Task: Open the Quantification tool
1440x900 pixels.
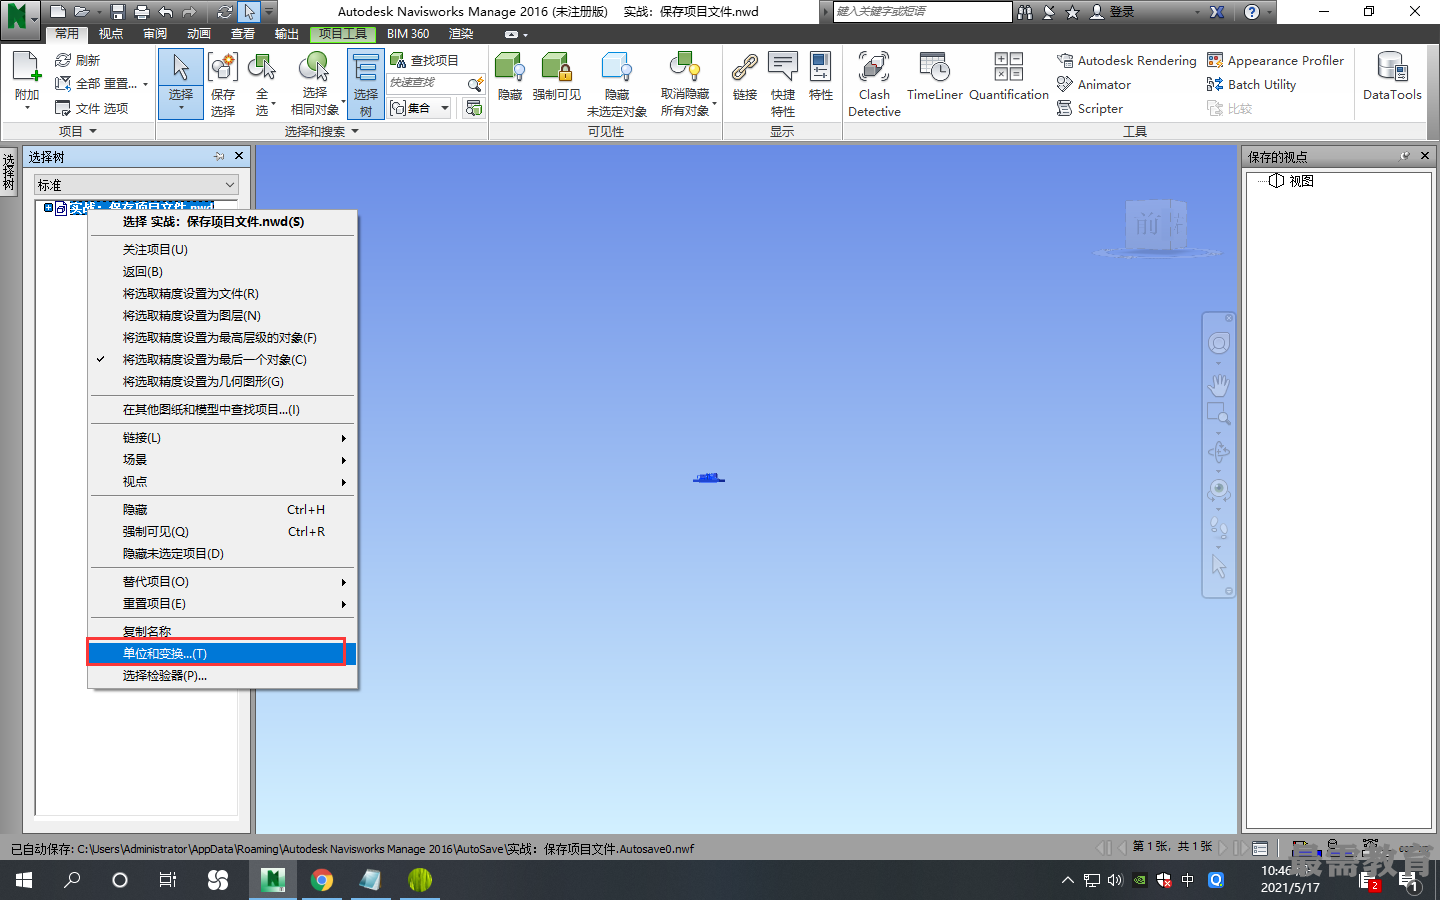Action: coord(1008,77)
